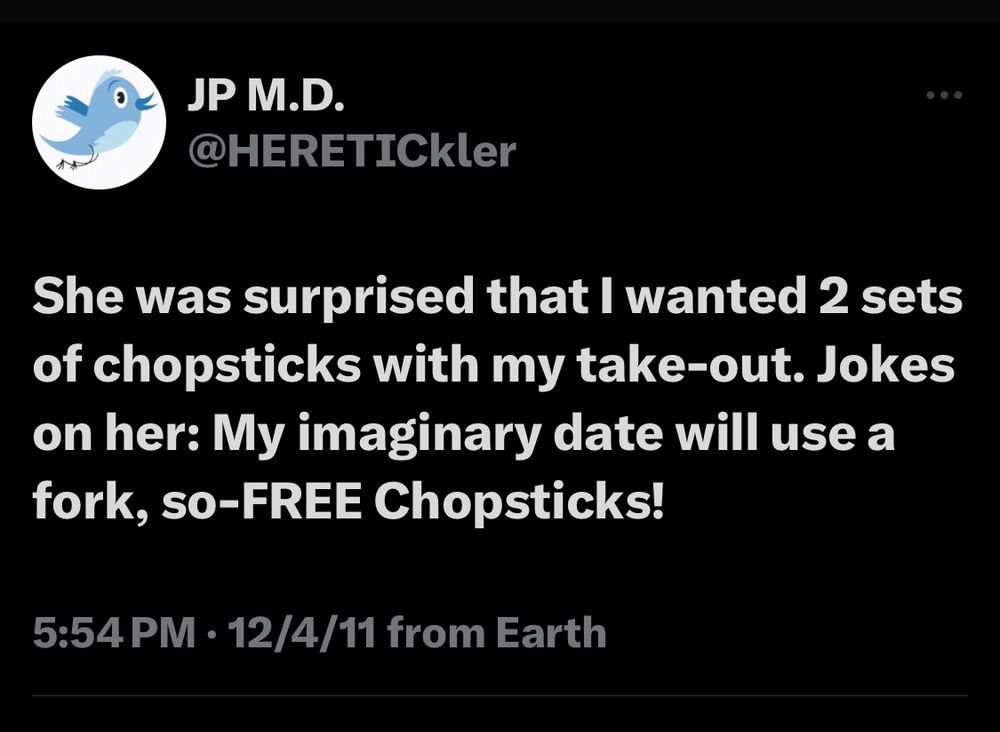This screenshot has height=732, width=1000.
Task: Open the JP M.D. display name link
Action: tap(265, 99)
